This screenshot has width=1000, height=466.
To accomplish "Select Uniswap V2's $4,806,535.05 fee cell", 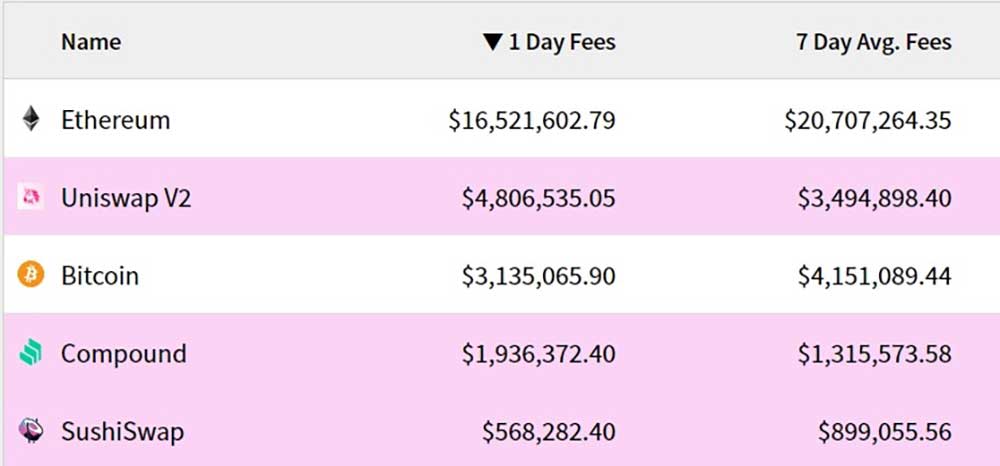I will tap(539, 198).
